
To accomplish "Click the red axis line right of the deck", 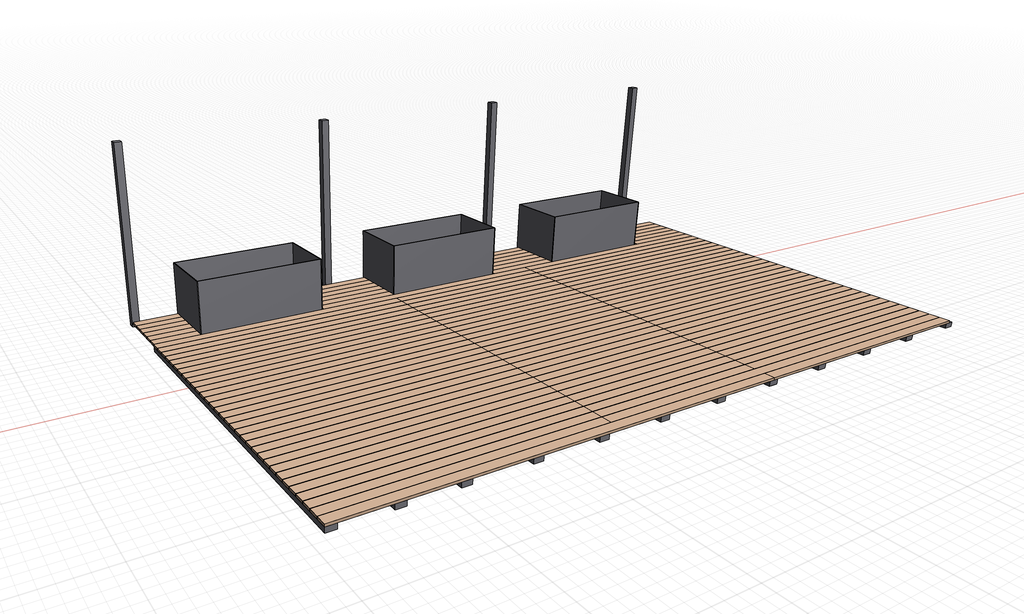I will [x=900, y=221].
